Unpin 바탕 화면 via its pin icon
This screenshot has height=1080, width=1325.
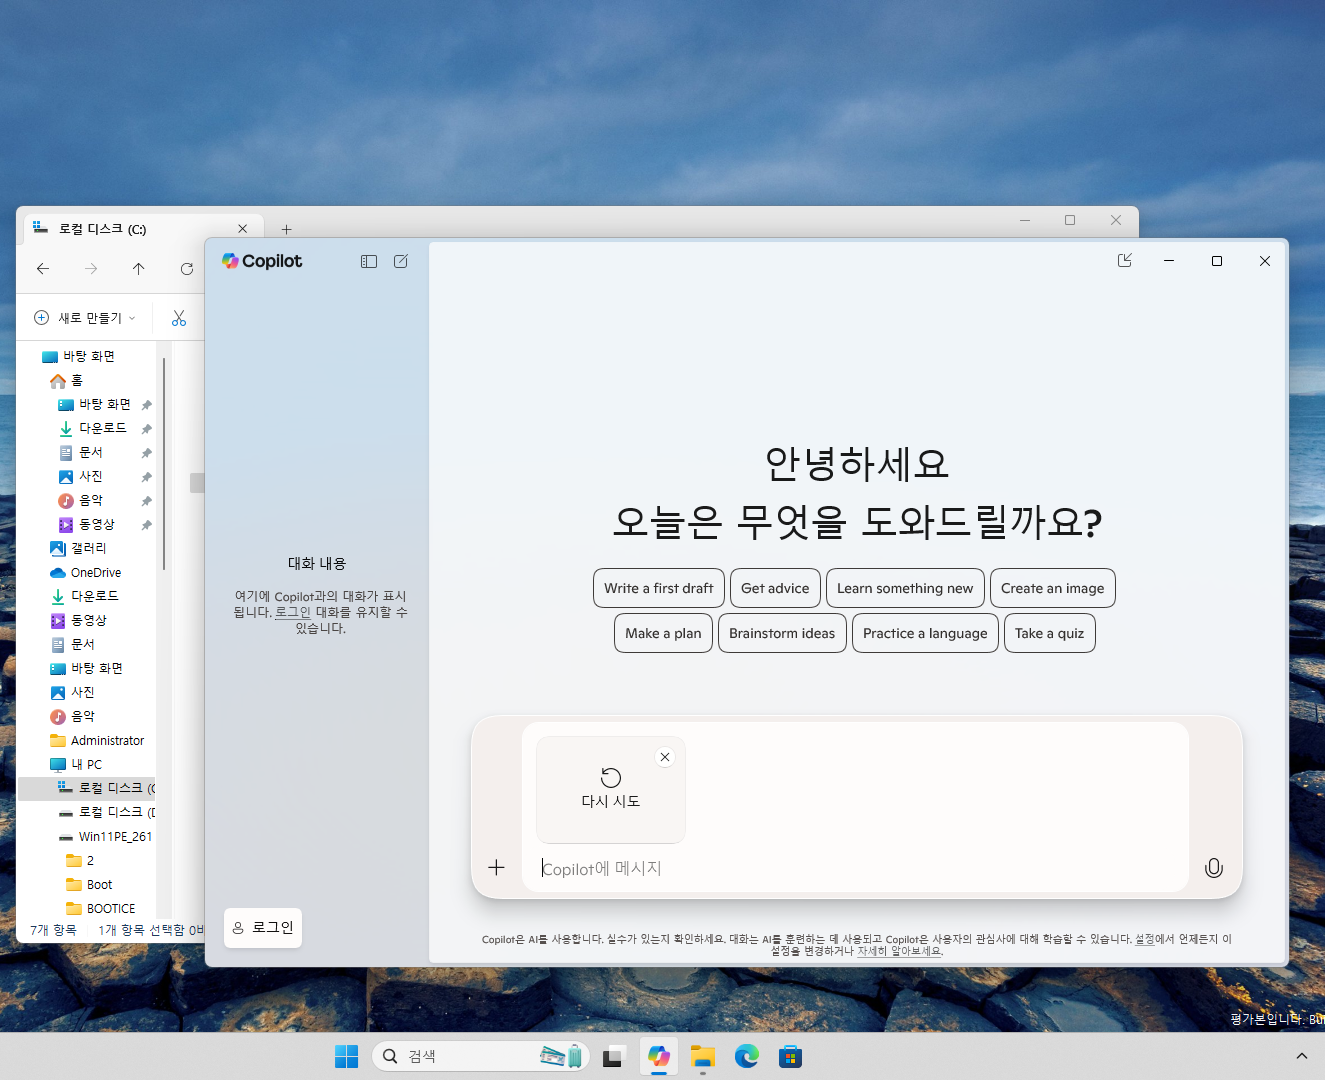pos(146,405)
